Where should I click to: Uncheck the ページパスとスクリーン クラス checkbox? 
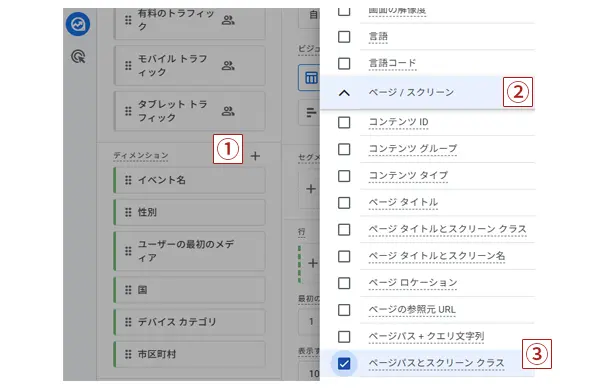(344, 363)
